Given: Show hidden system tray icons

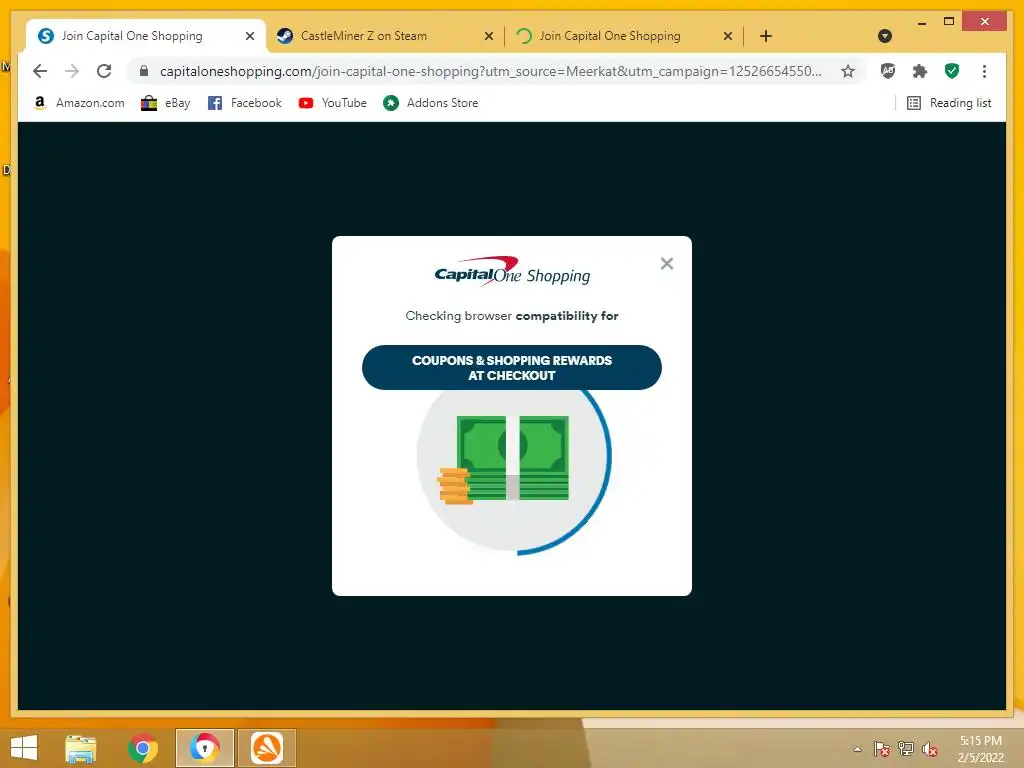Looking at the screenshot, I should pyautogui.click(x=857, y=749).
